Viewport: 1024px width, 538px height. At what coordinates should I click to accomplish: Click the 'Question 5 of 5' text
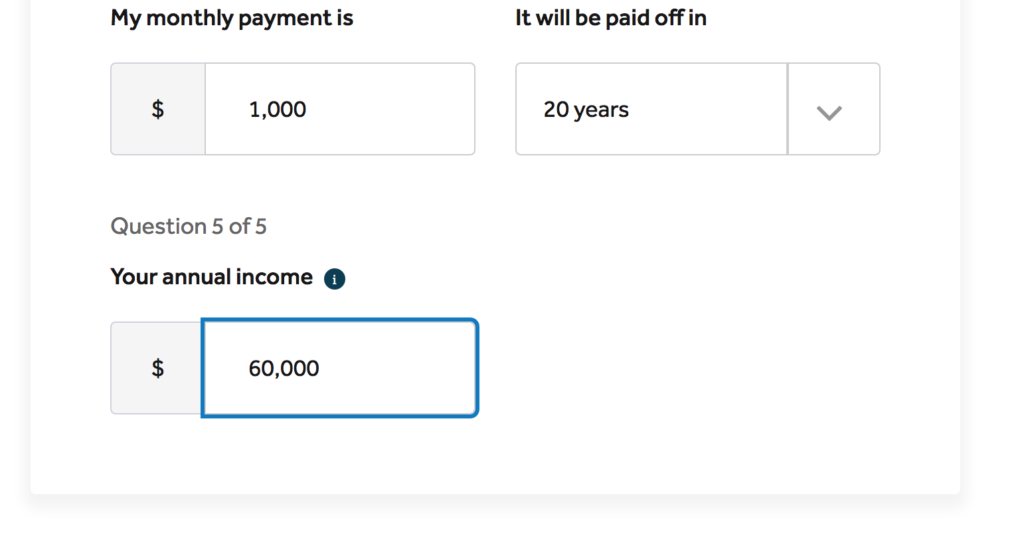(188, 226)
